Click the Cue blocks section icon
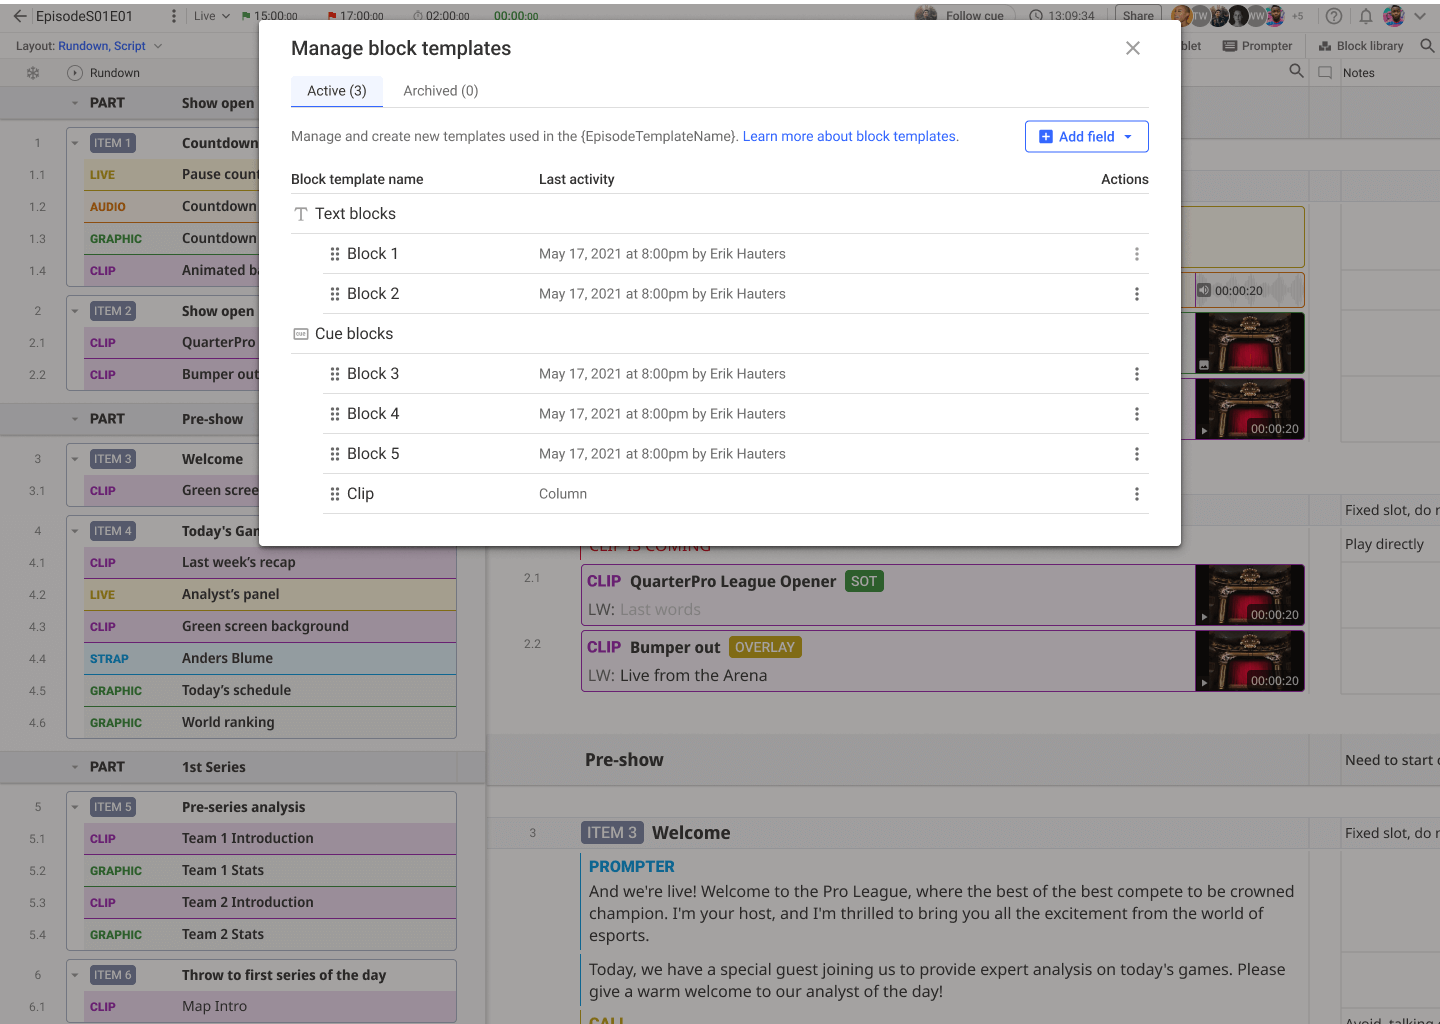Viewport: 1440px width, 1024px height. tap(300, 334)
